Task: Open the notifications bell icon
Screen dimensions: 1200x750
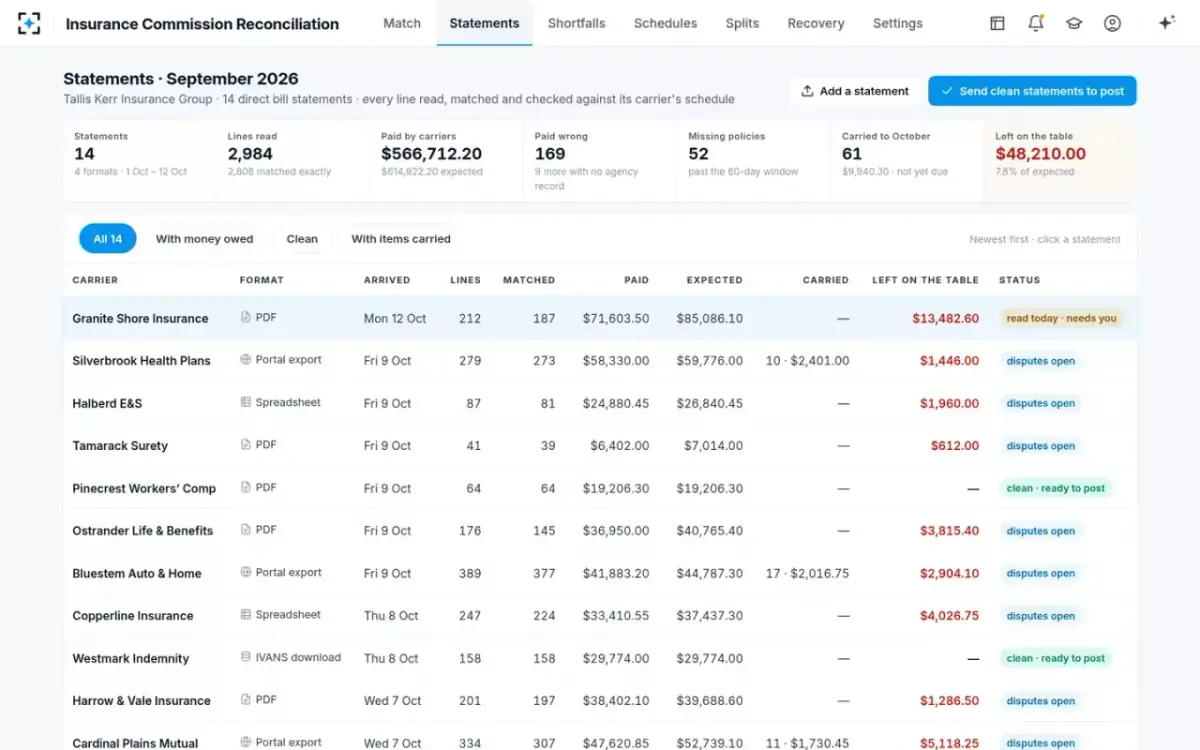Action: tap(1036, 23)
